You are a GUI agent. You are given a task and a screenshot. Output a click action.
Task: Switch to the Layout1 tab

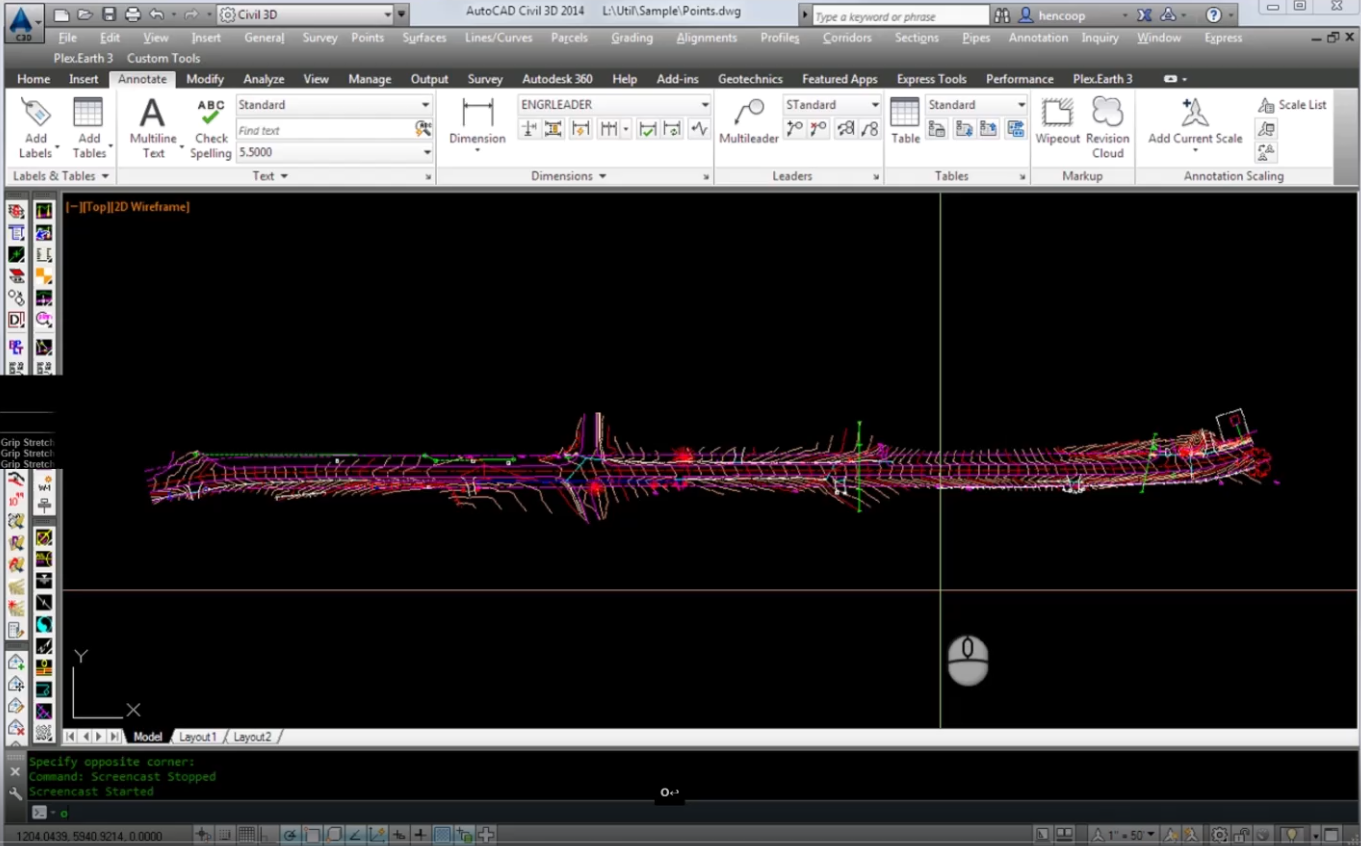pyautogui.click(x=197, y=737)
